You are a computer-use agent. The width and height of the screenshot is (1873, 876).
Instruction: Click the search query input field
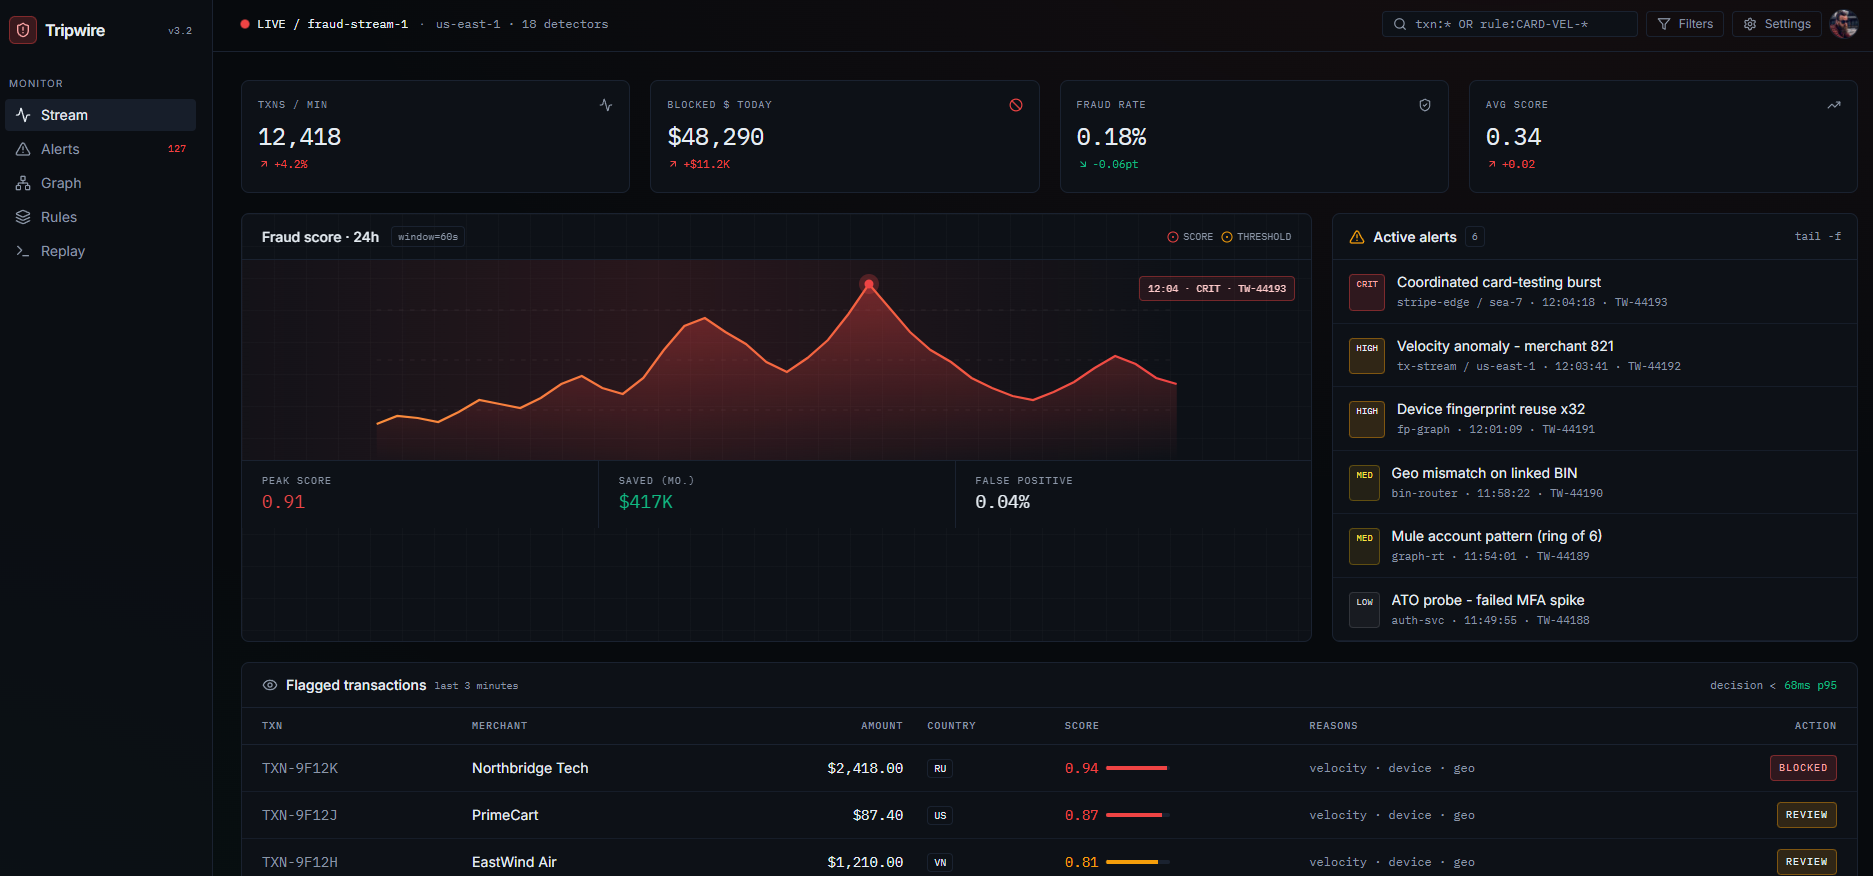coord(1509,24)
